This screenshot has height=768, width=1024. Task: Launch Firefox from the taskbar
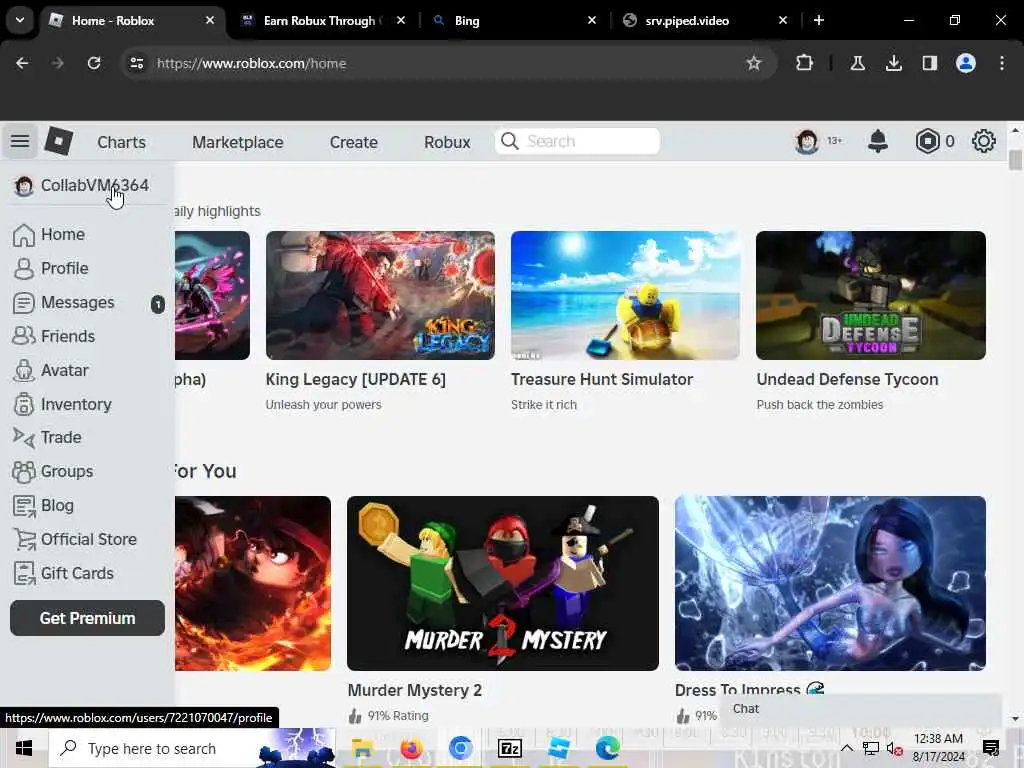point(411,748)
